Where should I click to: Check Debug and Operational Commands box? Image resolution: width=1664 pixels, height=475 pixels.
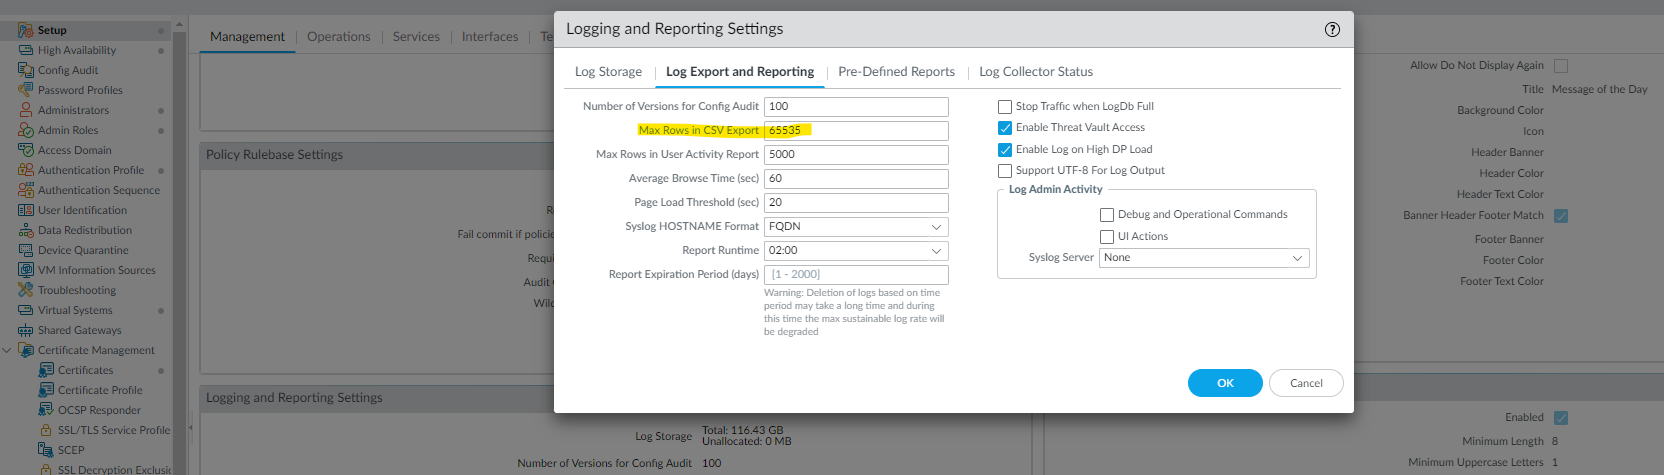(x=1107, y=215)
